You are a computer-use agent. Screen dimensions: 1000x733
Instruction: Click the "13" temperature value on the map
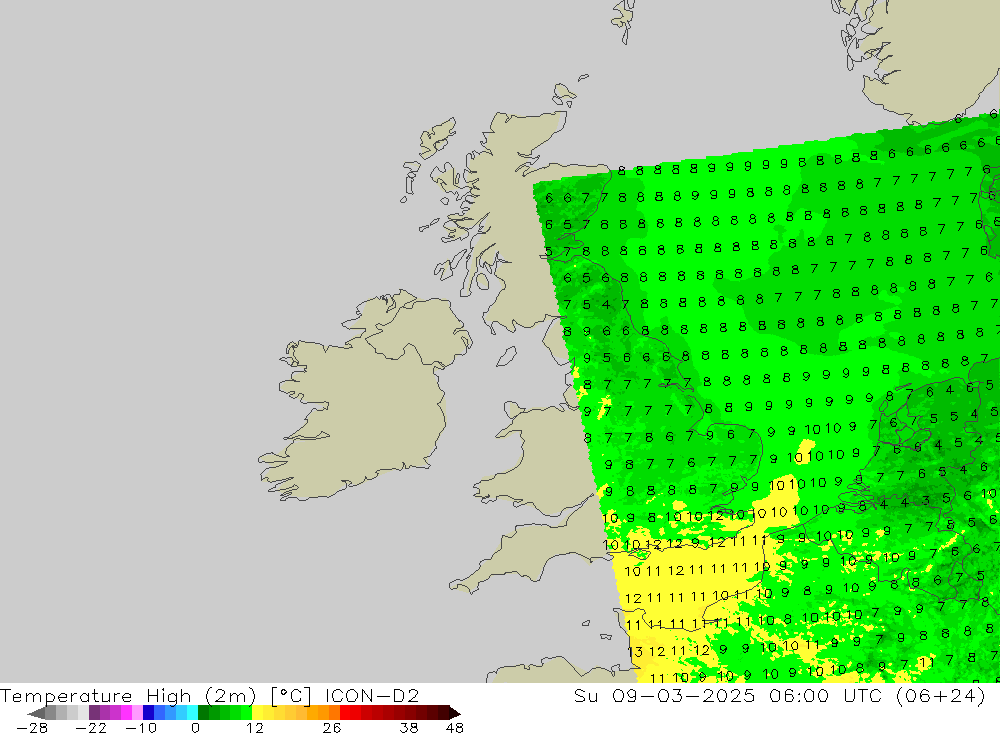(x=635, y=652)
